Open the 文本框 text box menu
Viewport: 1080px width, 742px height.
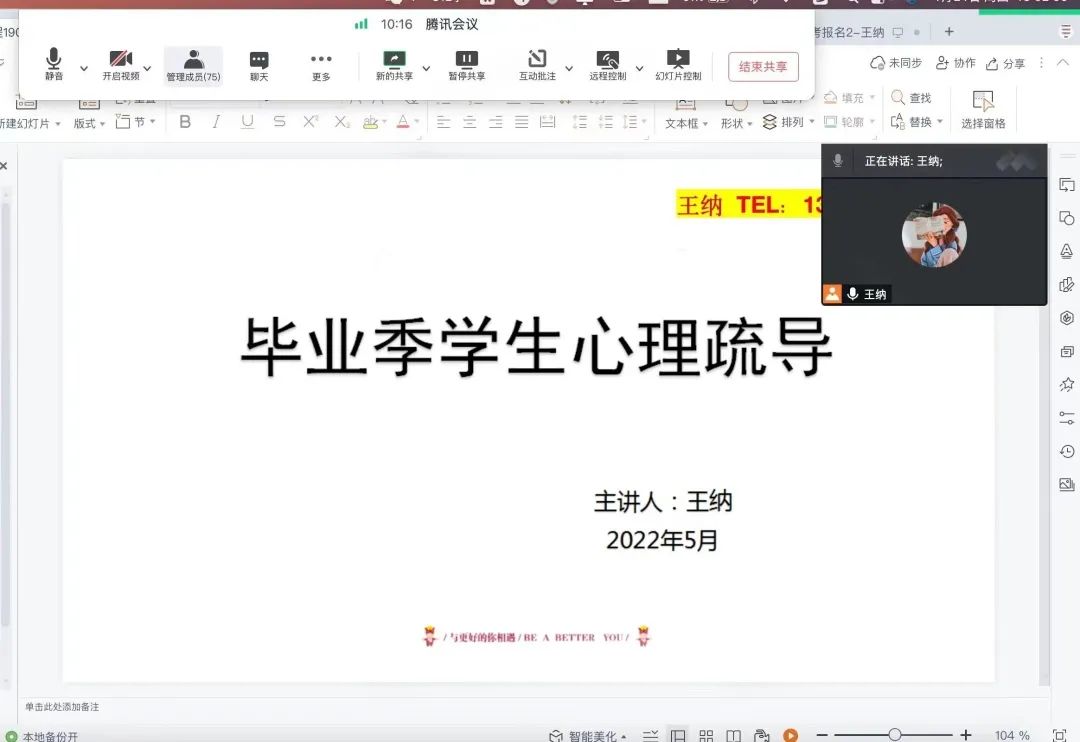pyautogui.click(x=686, y=122)
